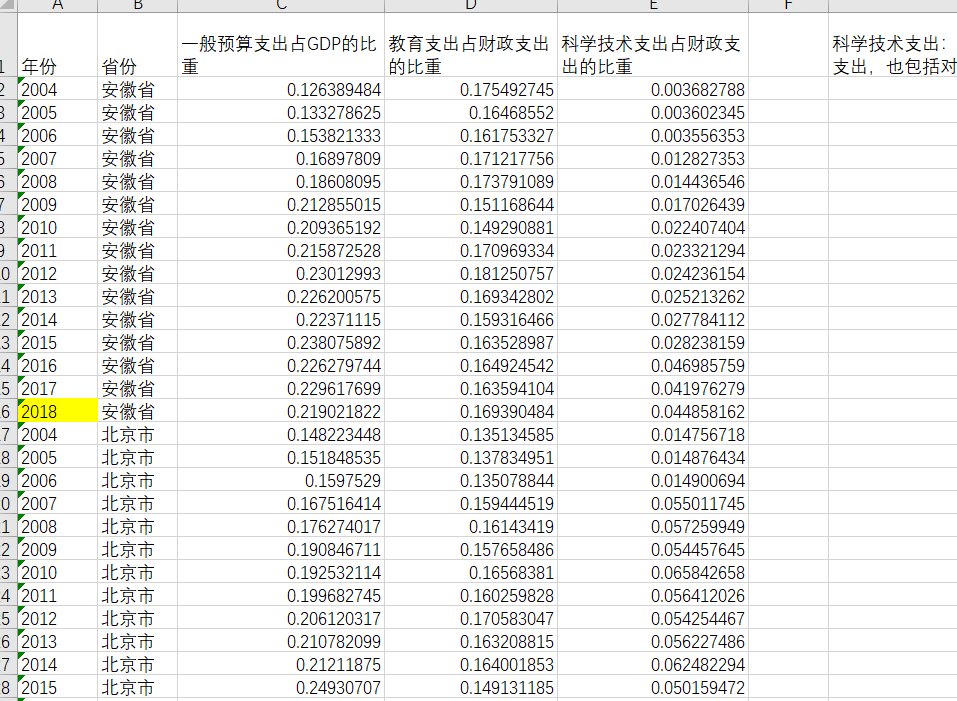The image size is (957, 701).
Task: Select cell with value 0.18608095
Action: [x=281, y=181]
